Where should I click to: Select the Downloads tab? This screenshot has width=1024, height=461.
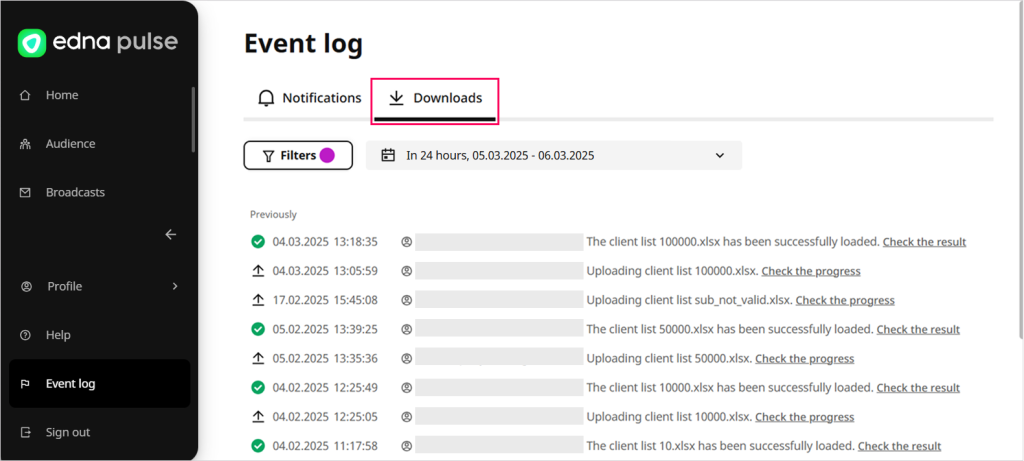pos(435,98)
